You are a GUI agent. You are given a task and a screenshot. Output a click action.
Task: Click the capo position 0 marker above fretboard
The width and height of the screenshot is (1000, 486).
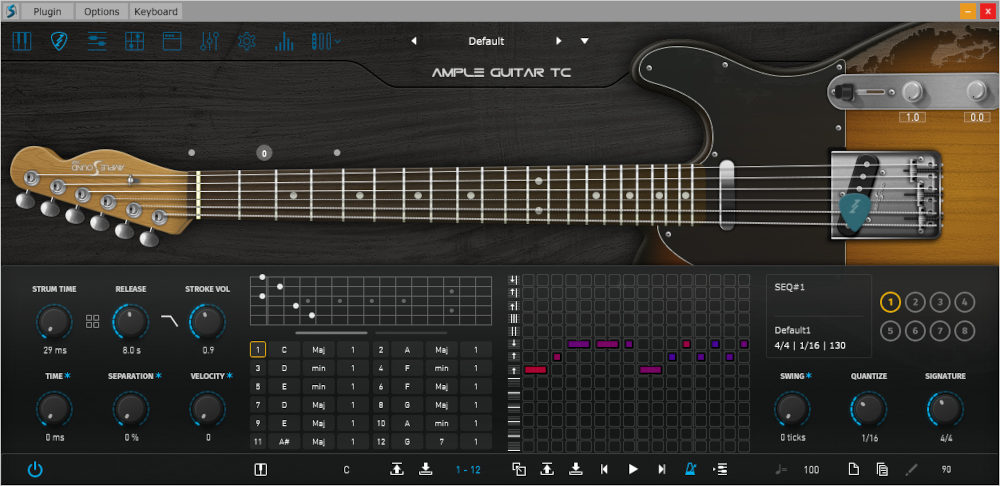point(264,152)
